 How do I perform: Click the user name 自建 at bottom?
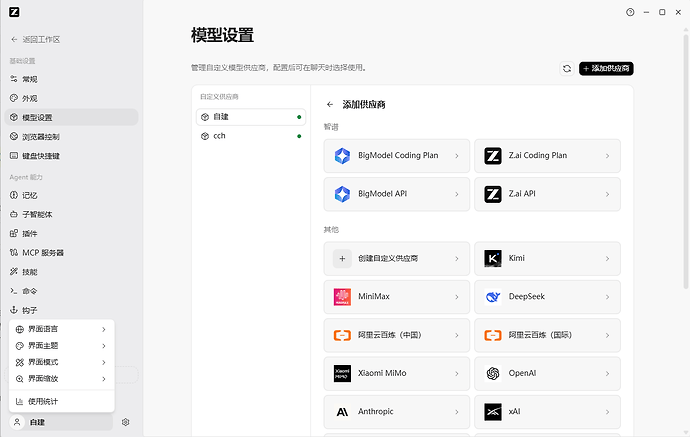[37, 422]
